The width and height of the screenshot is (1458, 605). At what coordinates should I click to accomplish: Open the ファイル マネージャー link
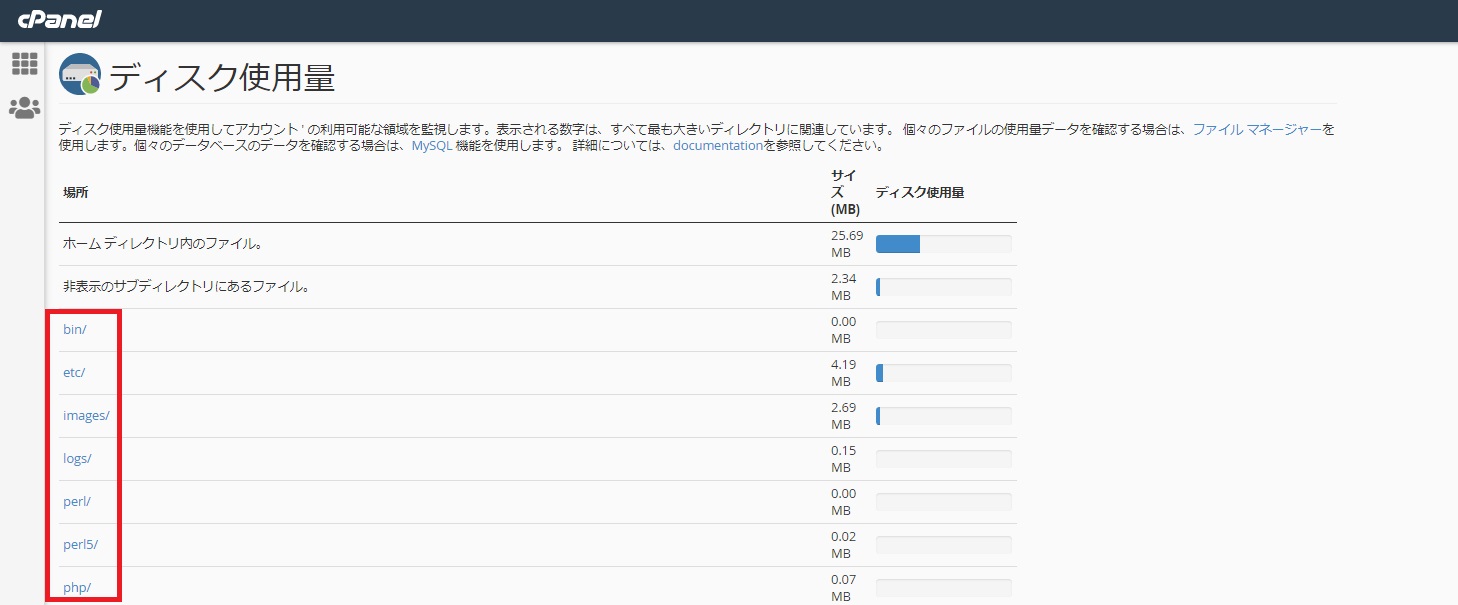point(1257,129)
